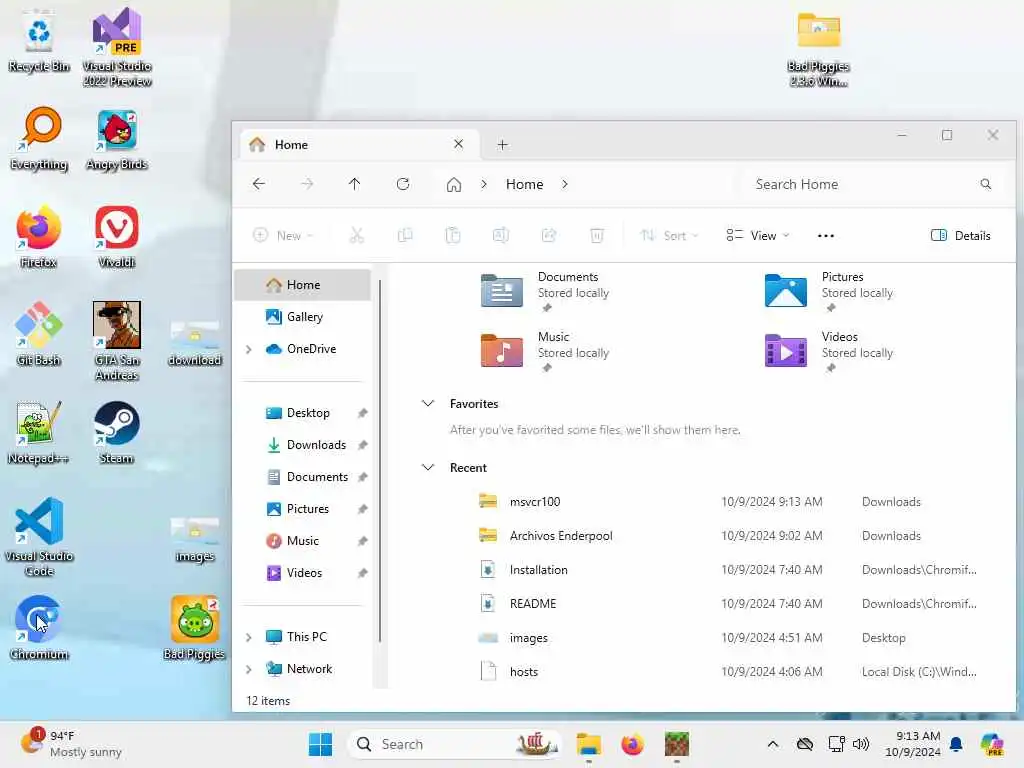Select Angry Birds desktop icon
Viewport: 1024px width, 768px height.
[x=116, y=140]
